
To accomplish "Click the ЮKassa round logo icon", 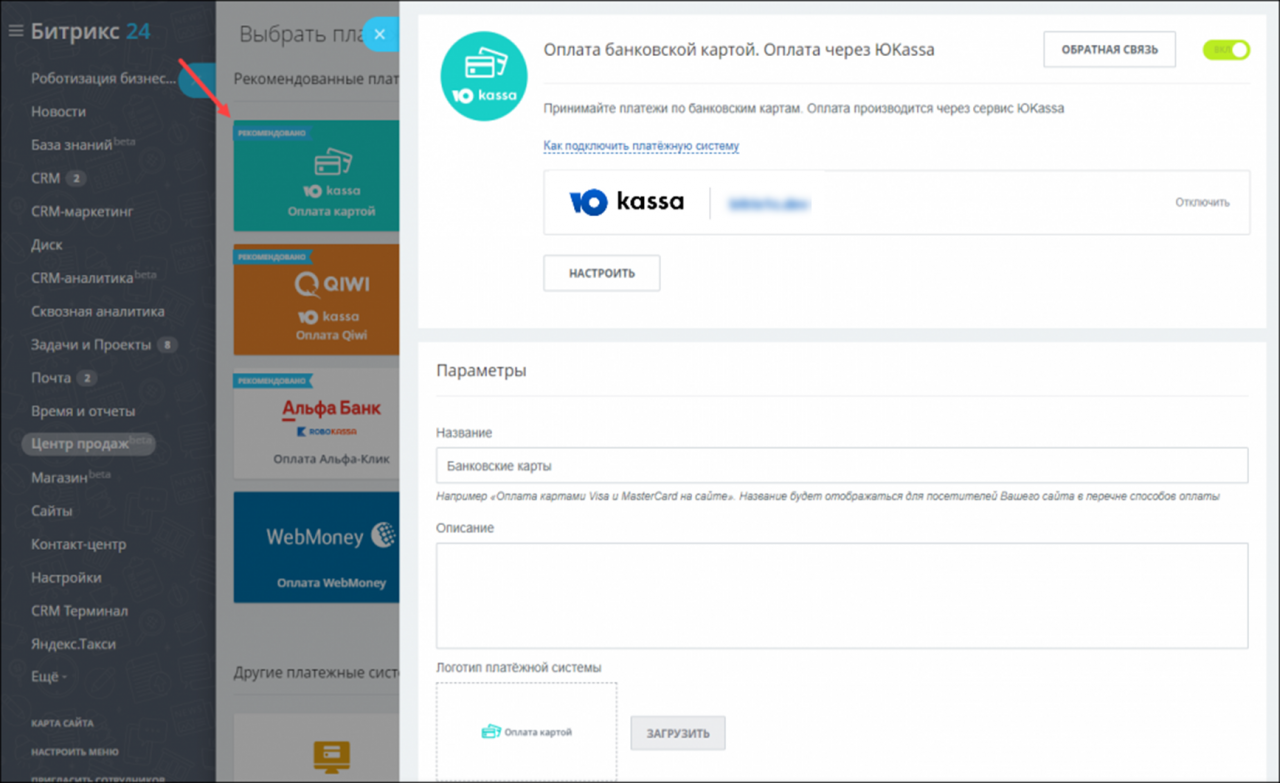I will pos(485,76).
